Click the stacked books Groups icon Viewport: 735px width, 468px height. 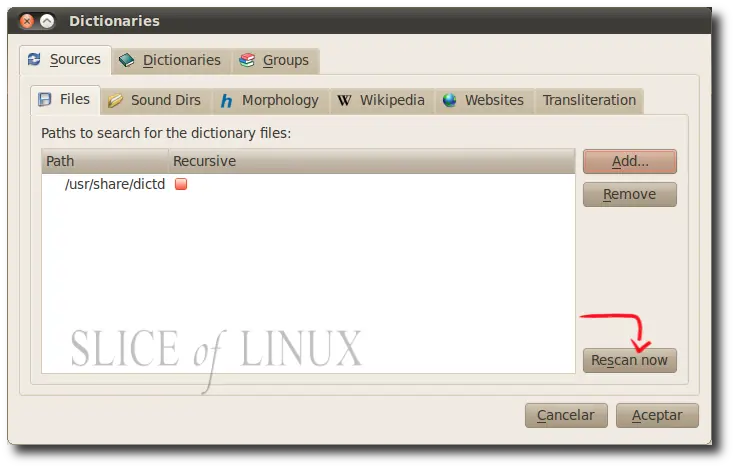(247, 60)
